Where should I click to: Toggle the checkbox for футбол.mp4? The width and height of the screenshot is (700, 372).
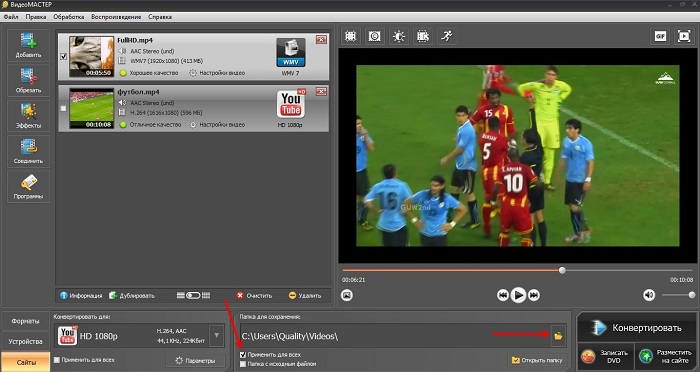click(63, 109)
